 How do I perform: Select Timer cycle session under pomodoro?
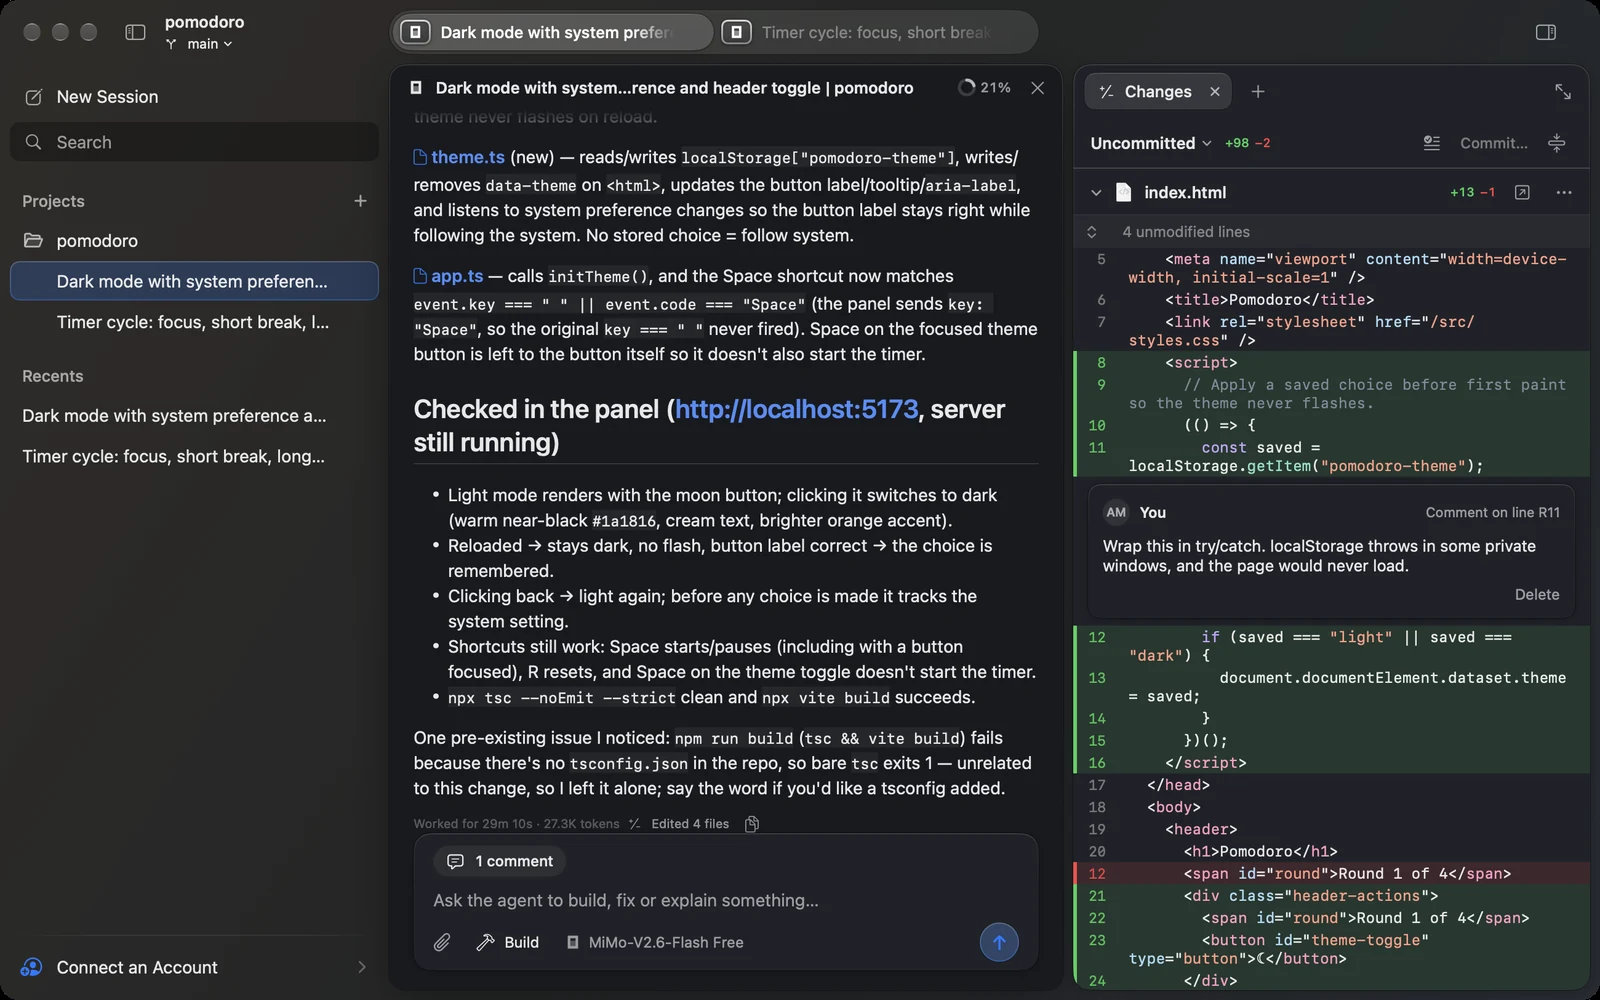pos(192,322)
